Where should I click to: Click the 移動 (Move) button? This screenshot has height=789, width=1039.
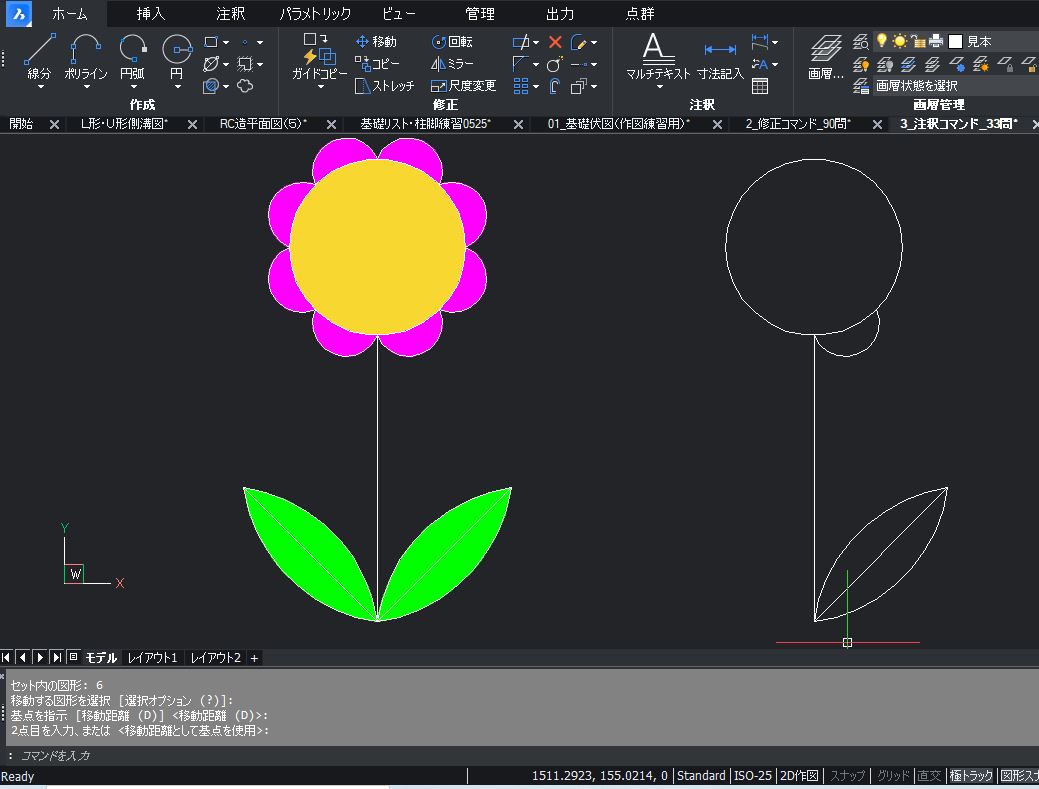[376, 42]
